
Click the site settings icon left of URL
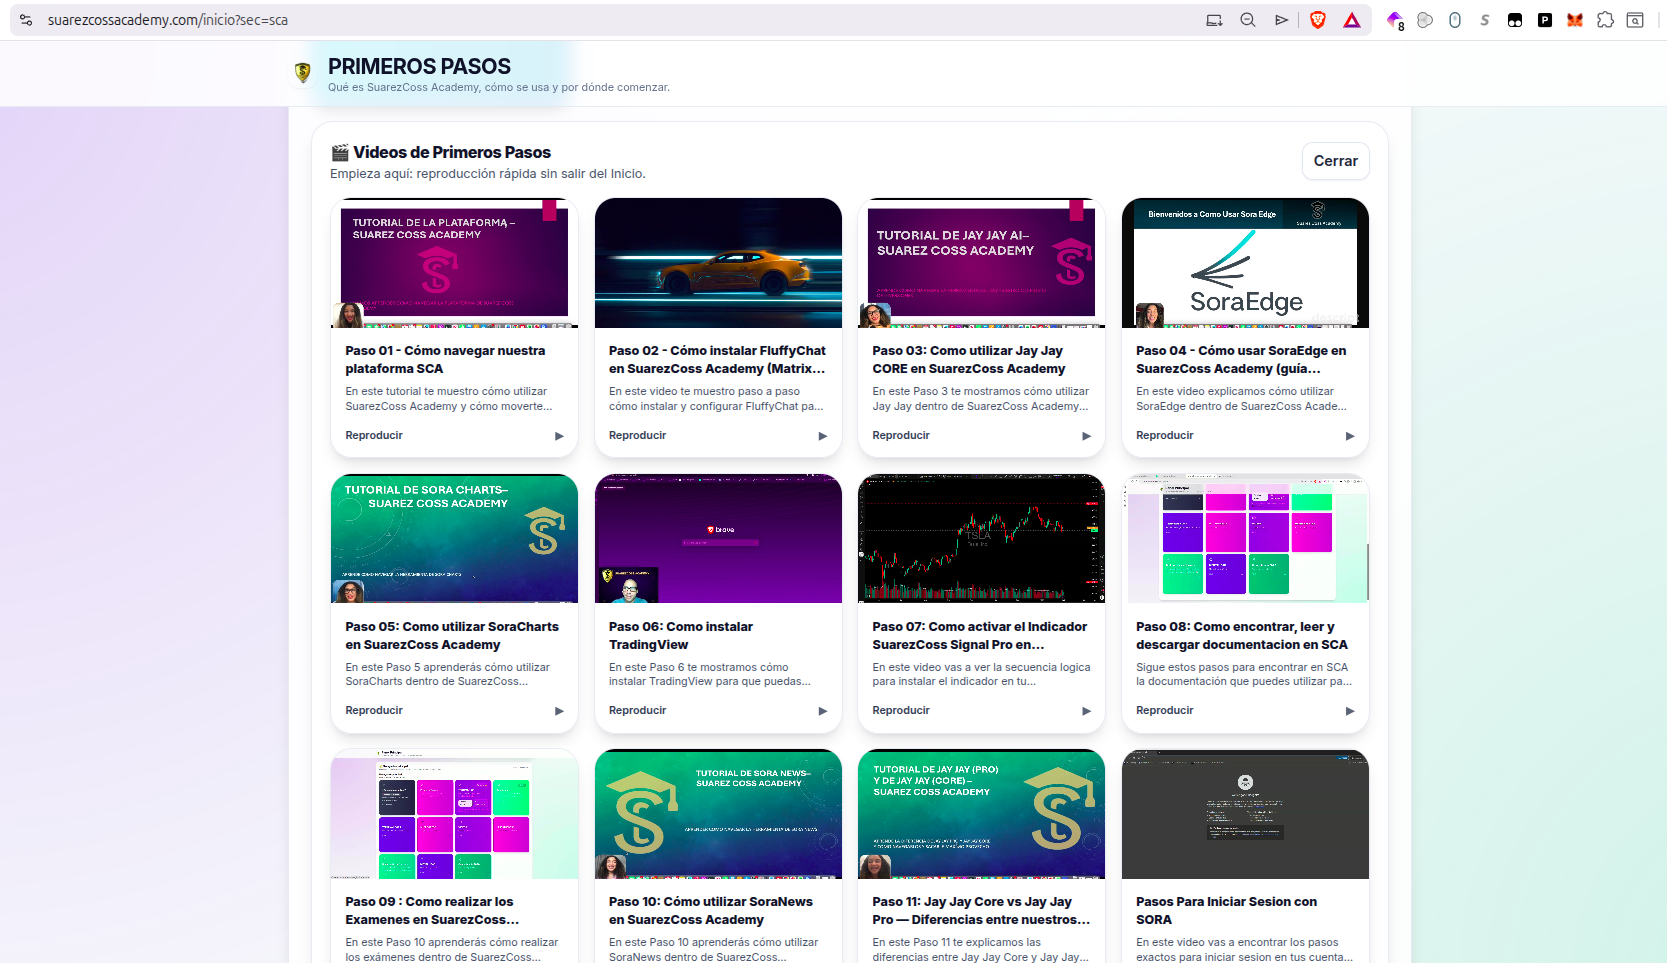click(x=26, y=20)
